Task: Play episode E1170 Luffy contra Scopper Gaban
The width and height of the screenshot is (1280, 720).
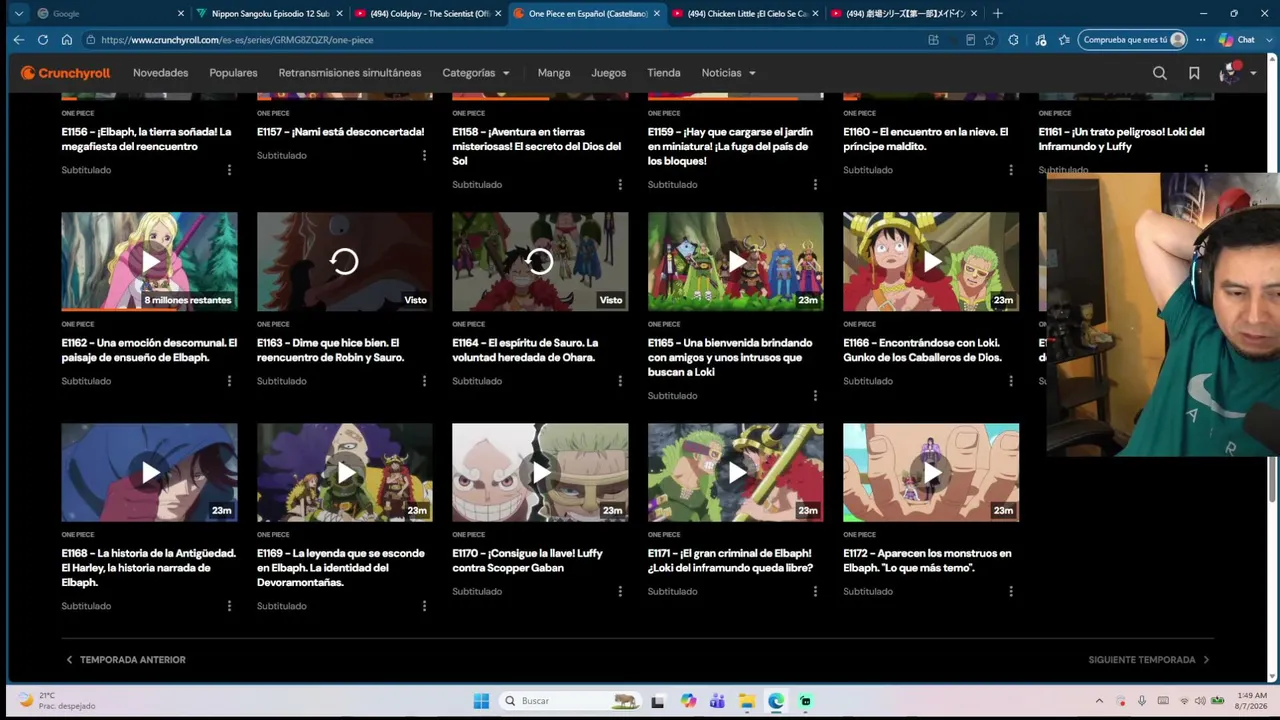Action: click(x=540, y=473)
